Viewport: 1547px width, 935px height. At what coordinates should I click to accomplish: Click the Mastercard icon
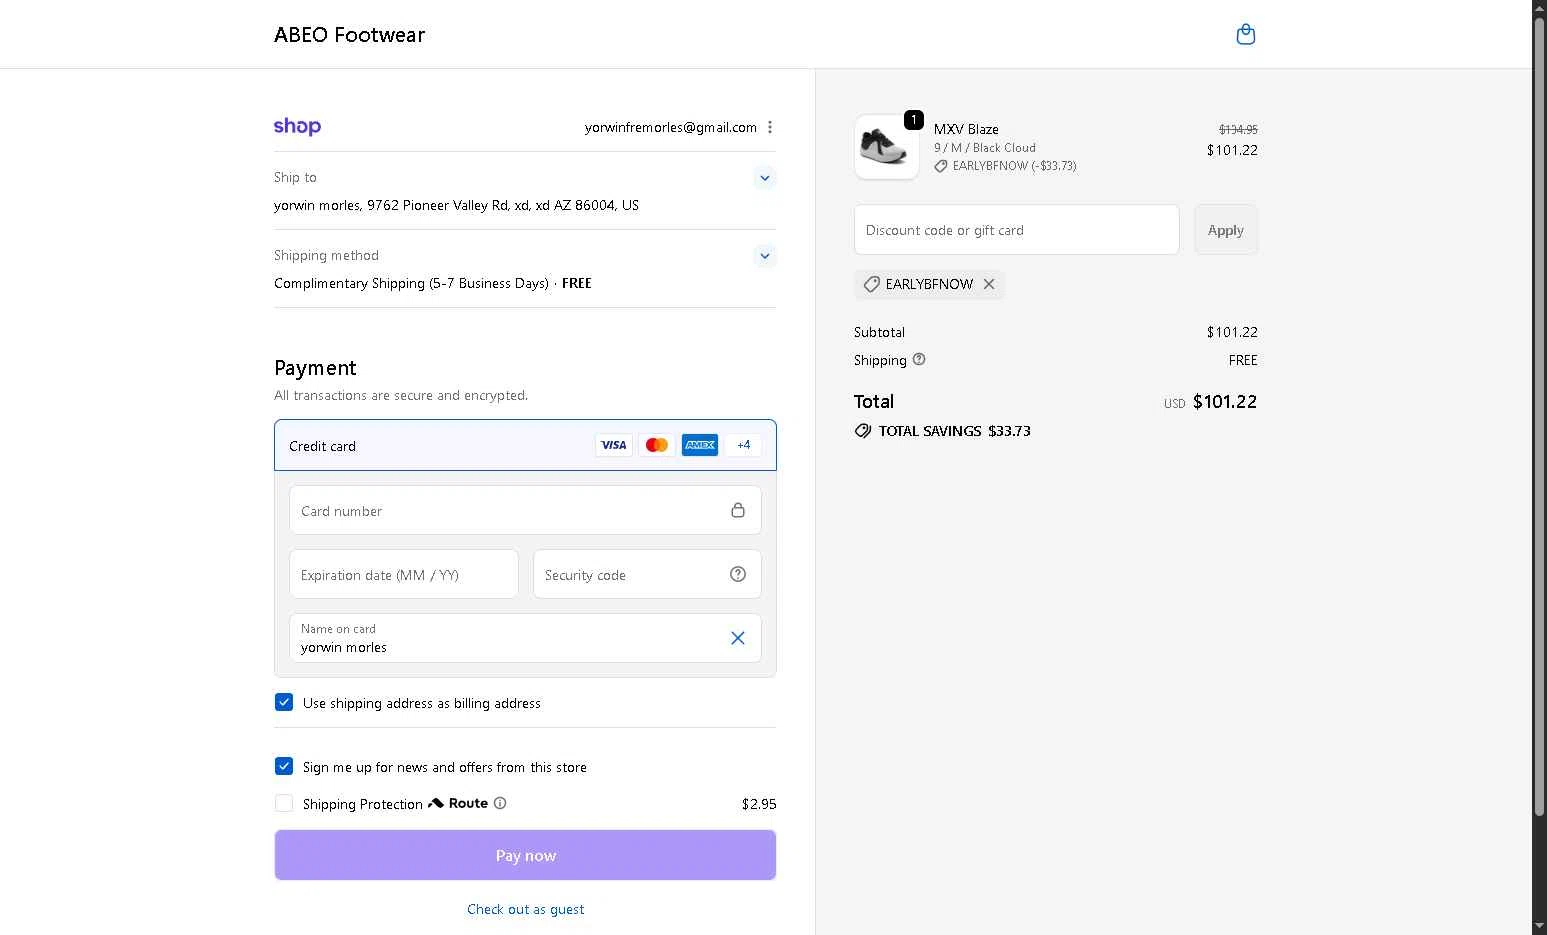coord(657,445)
